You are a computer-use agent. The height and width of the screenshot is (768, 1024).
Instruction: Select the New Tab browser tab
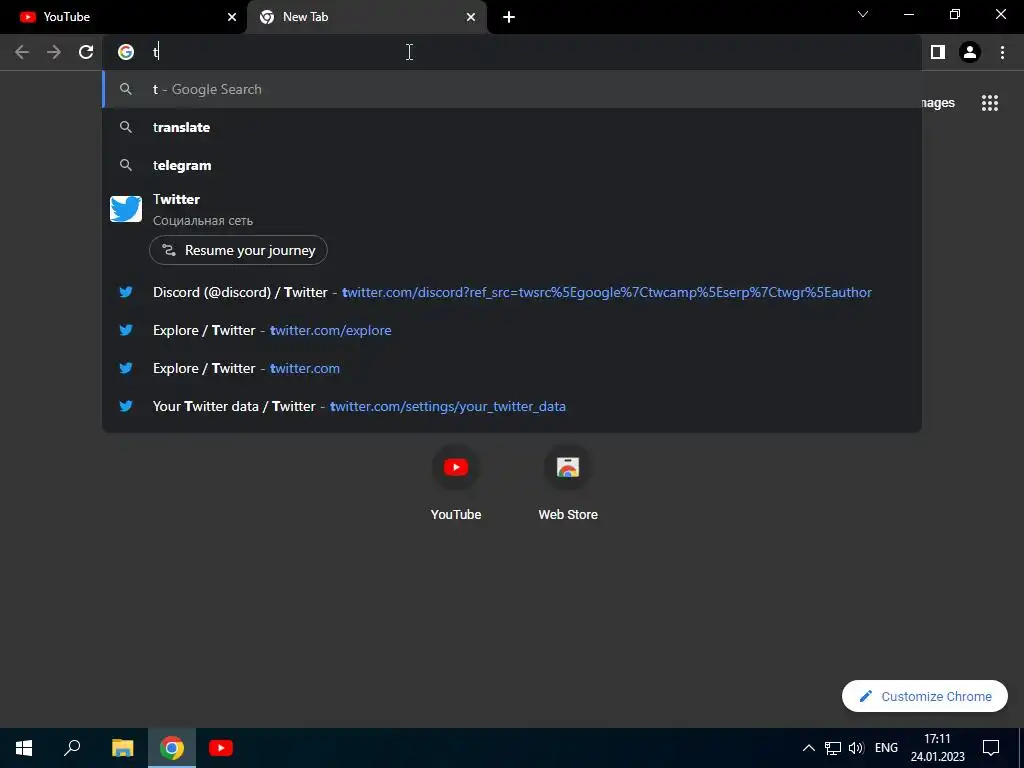tap(366, 17)
